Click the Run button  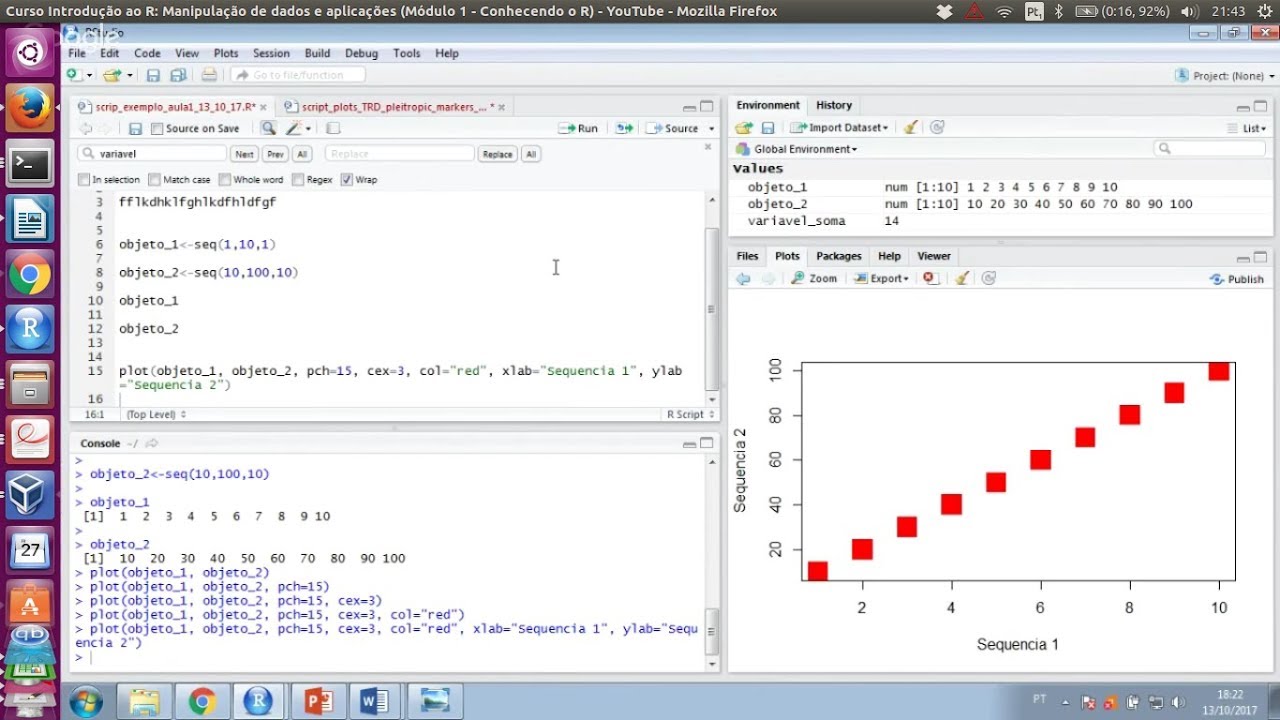coord(579,128)
